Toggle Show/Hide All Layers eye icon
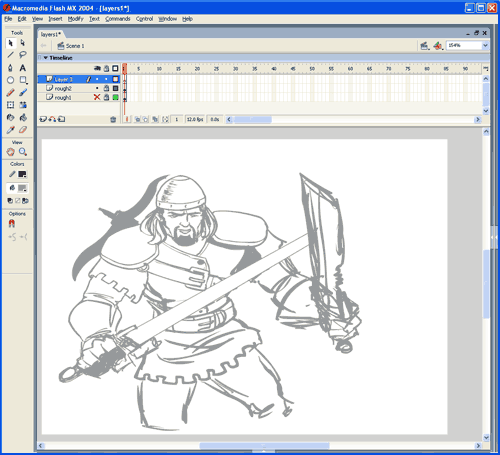This screenshot has height=455, width=500. 97,68
